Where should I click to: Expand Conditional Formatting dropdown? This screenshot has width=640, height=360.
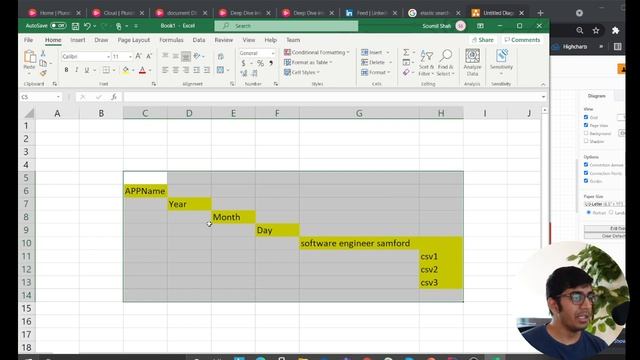click(x=317, y=52)
